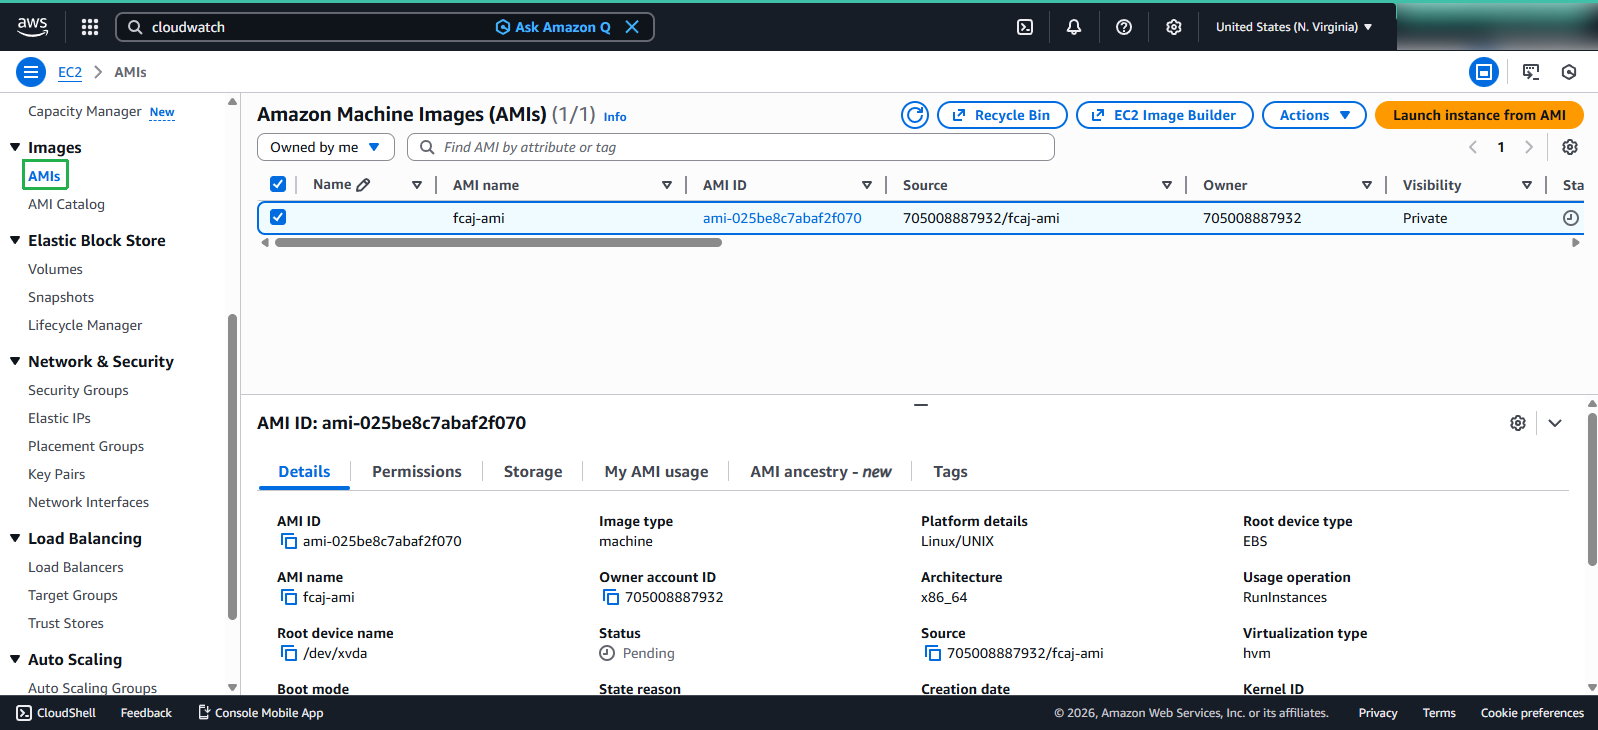
Task: Collapse the AMI details panel chevron
Action: click(1555, 423)
